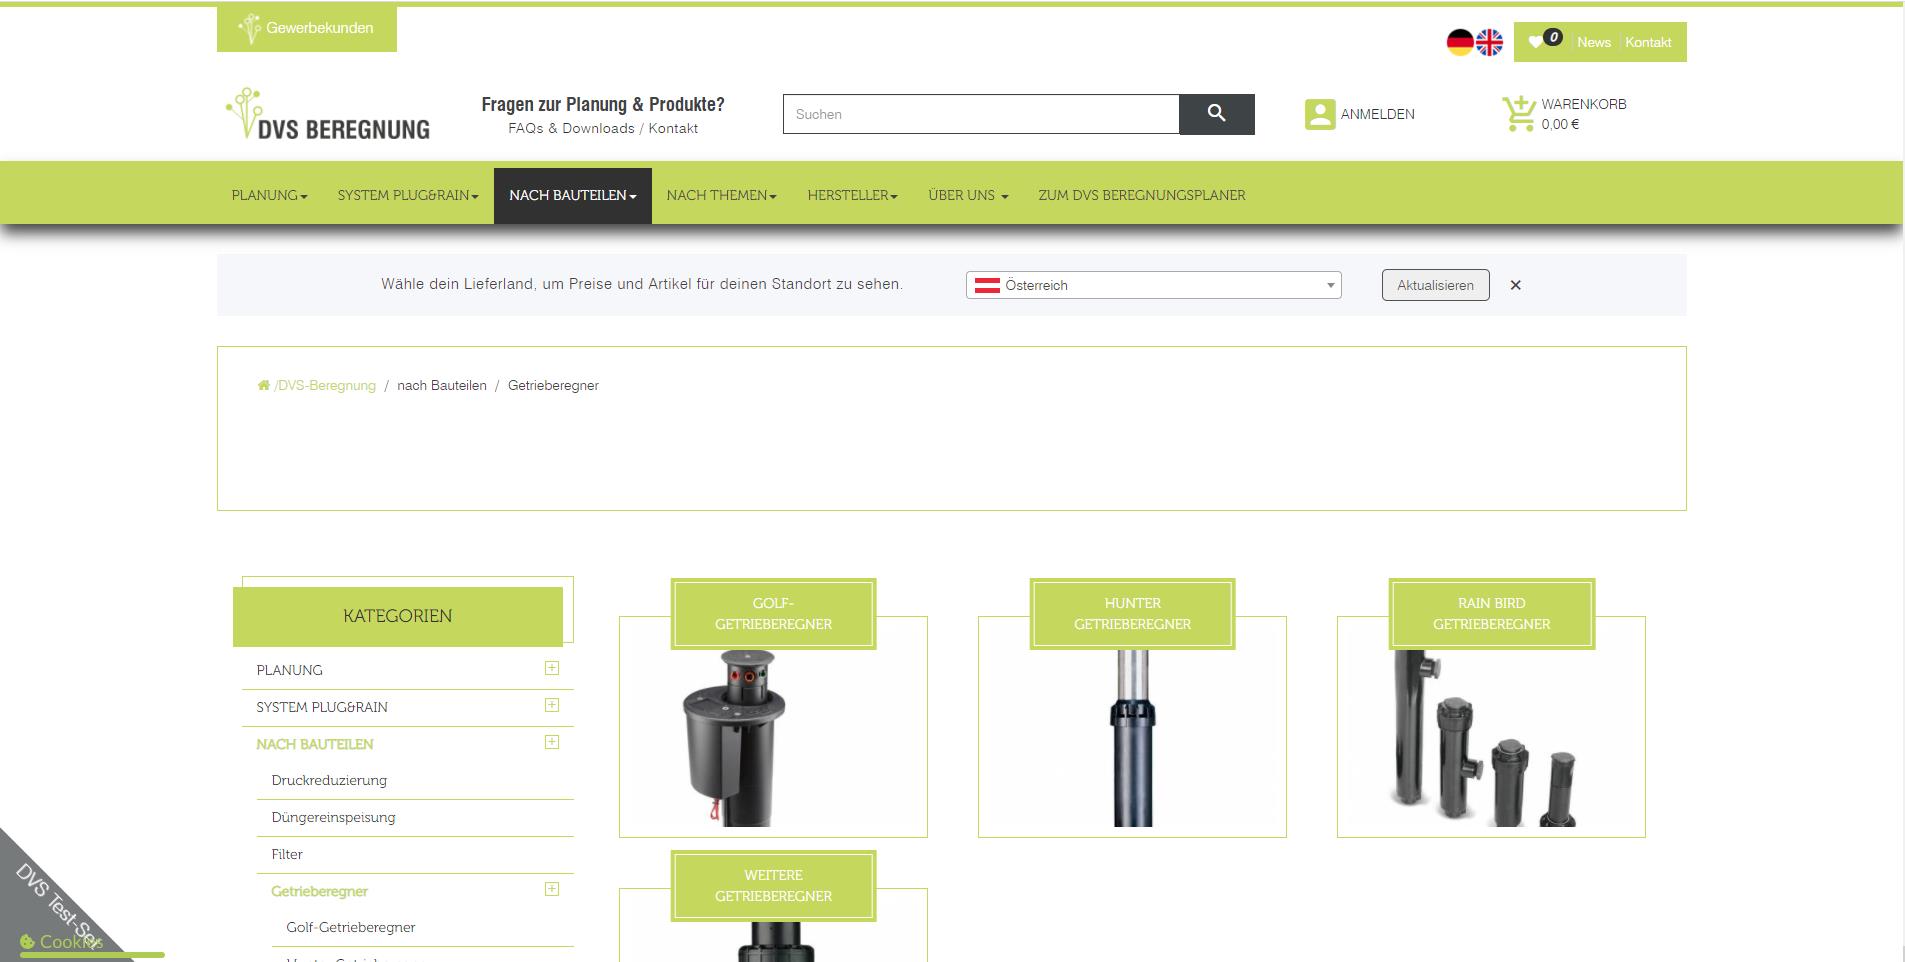This screenshot has height=962, width=1905.
Task: Toggle the Getriebeberegner sidebar expander
Action: [552, 889]
